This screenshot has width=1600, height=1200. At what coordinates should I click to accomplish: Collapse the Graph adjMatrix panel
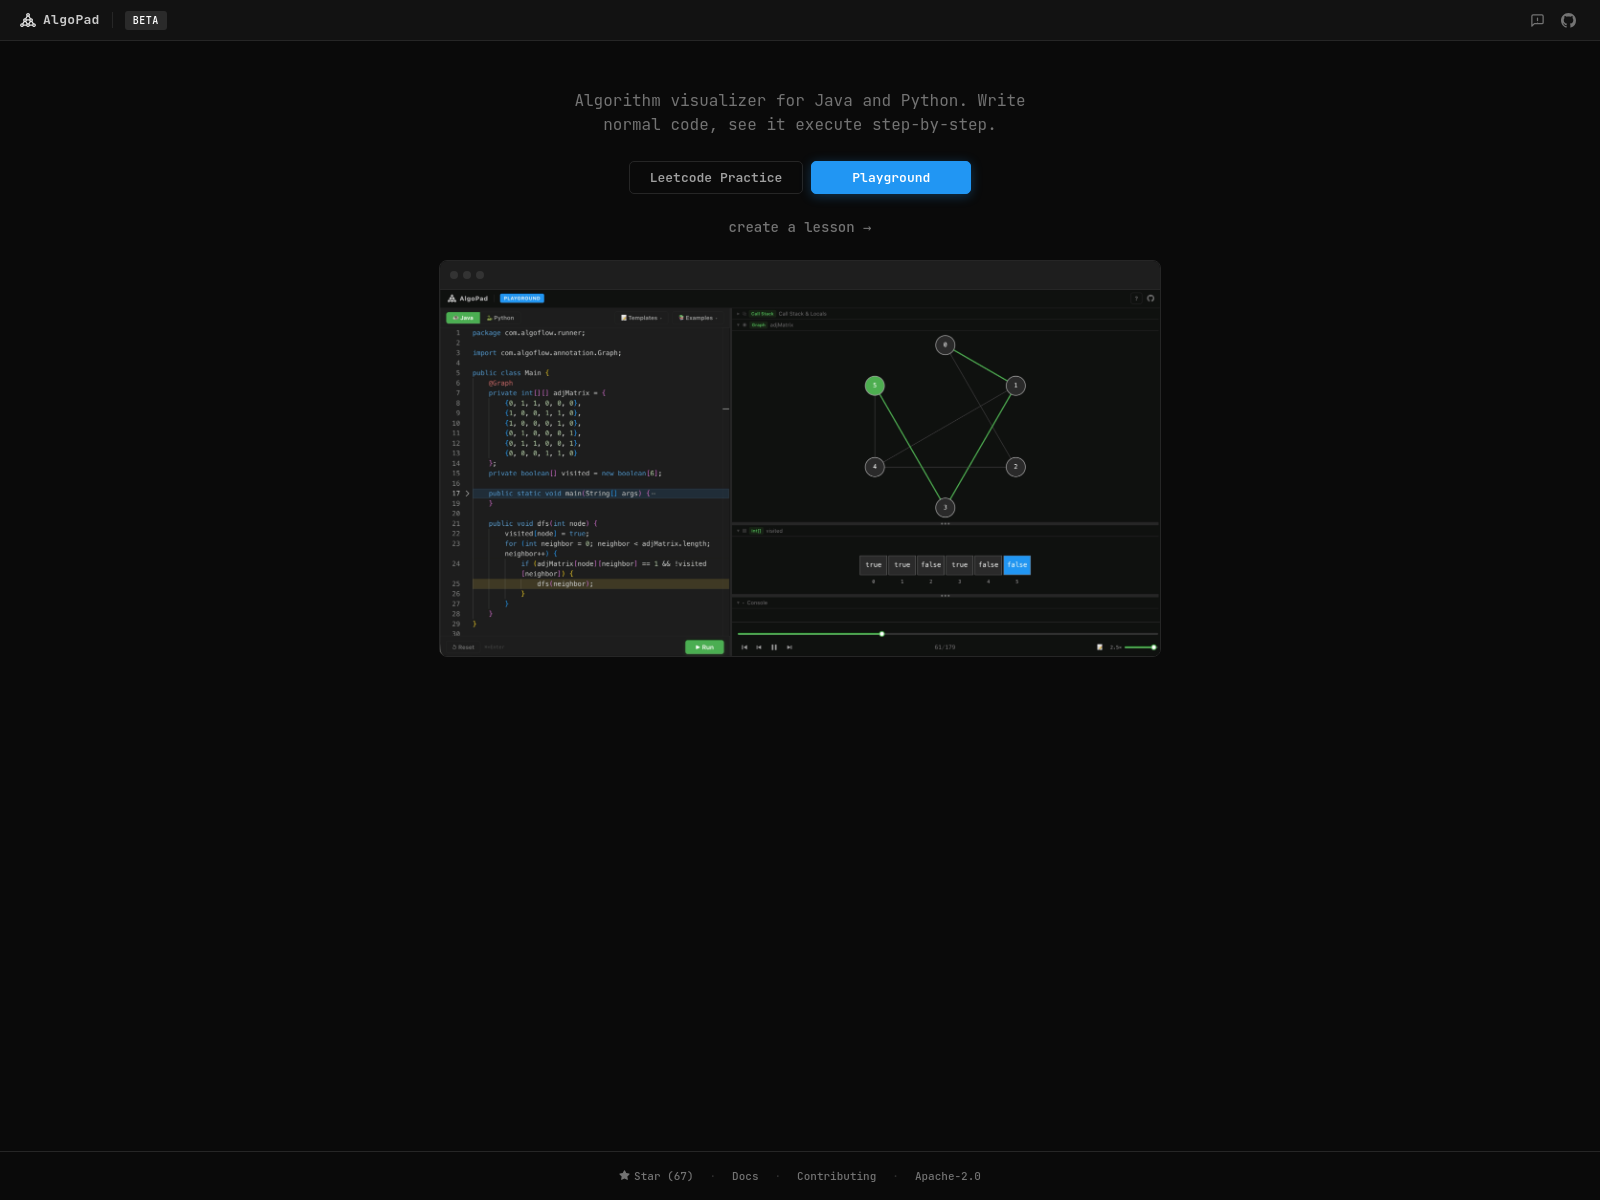tap(739, 325)
